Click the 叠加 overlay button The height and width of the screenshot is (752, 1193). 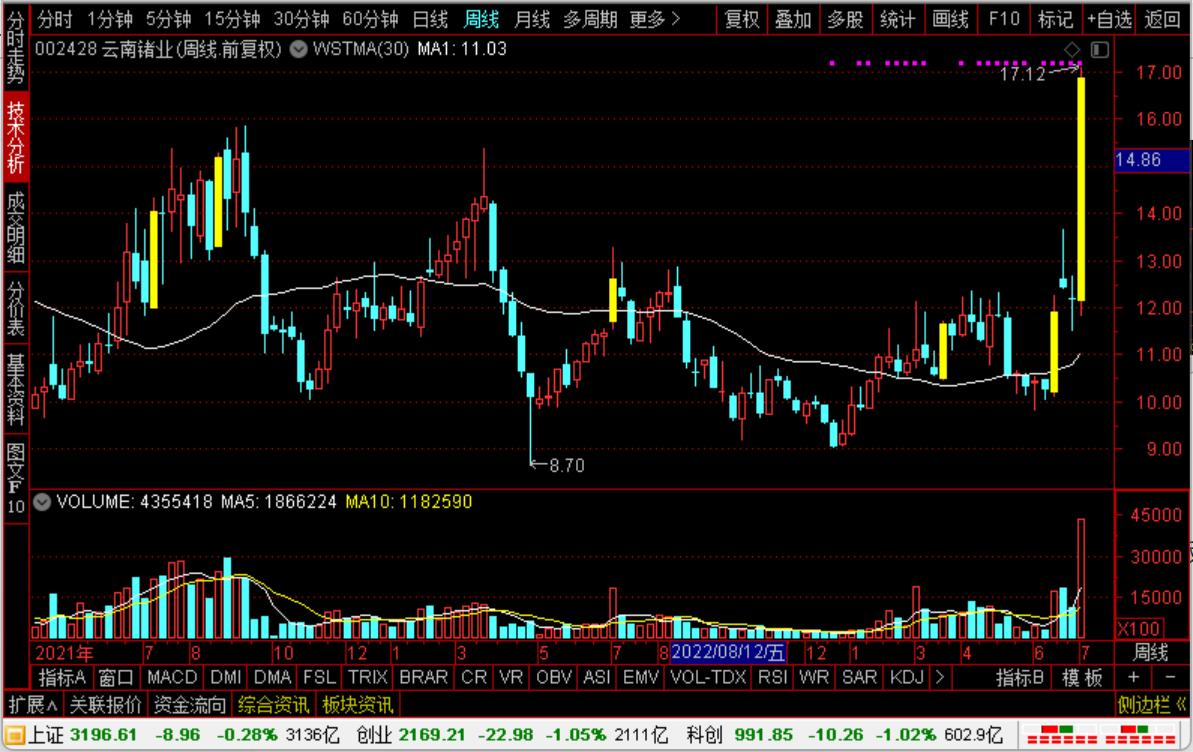[x=793, y=19]
